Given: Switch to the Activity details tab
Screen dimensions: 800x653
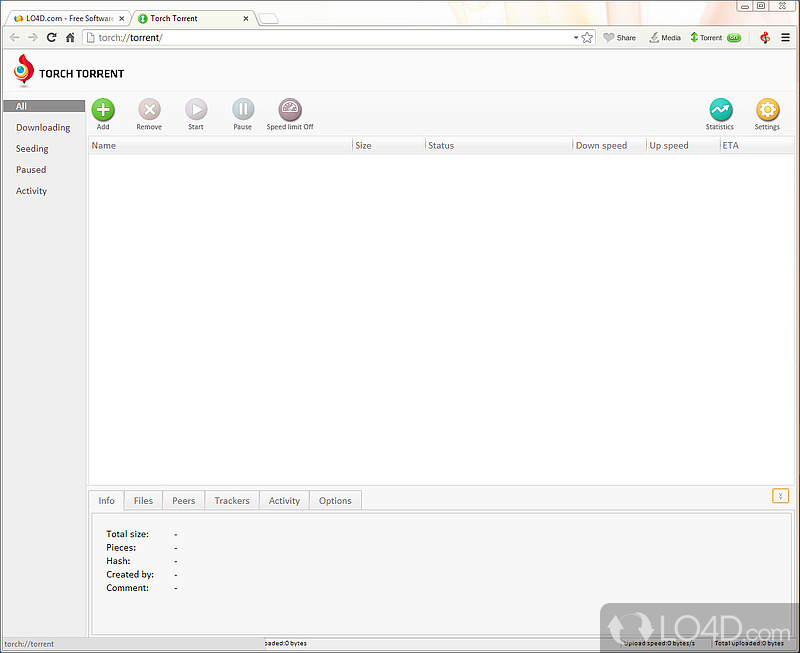Looking at the screenshot, I should coord(284,500).
